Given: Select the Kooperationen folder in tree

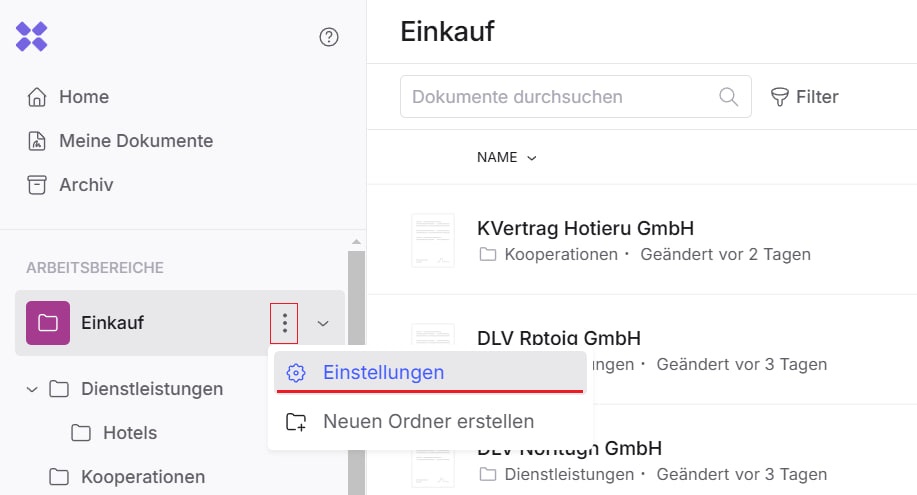Looking at the screenshot, I should 142,477.
